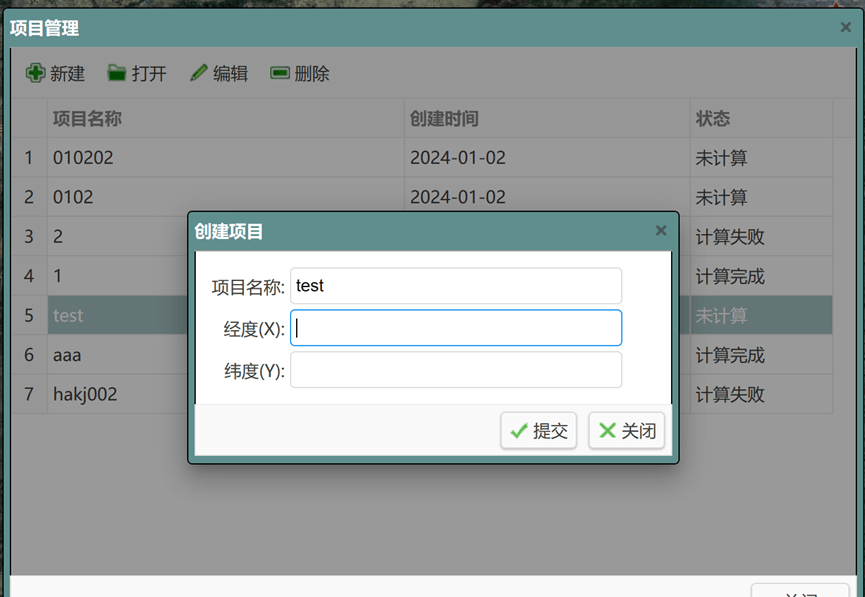The width and height of the screenshot is (865, 597).
Task: Click the 经度(X) longitude field
Action: [455, 328]
